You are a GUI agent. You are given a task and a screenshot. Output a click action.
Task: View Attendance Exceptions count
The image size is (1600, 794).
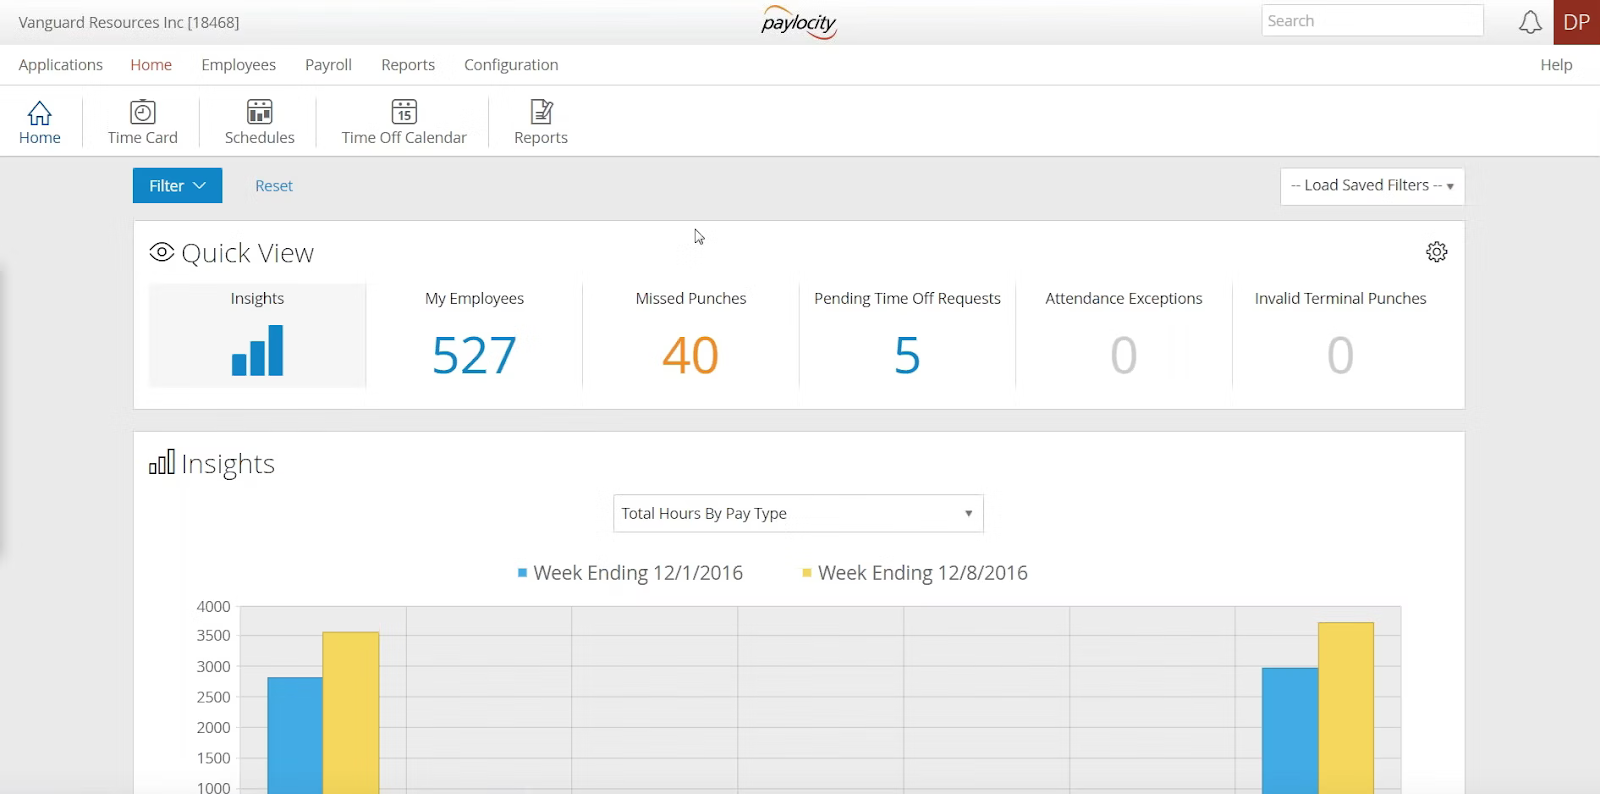(x=1124, y=355)
